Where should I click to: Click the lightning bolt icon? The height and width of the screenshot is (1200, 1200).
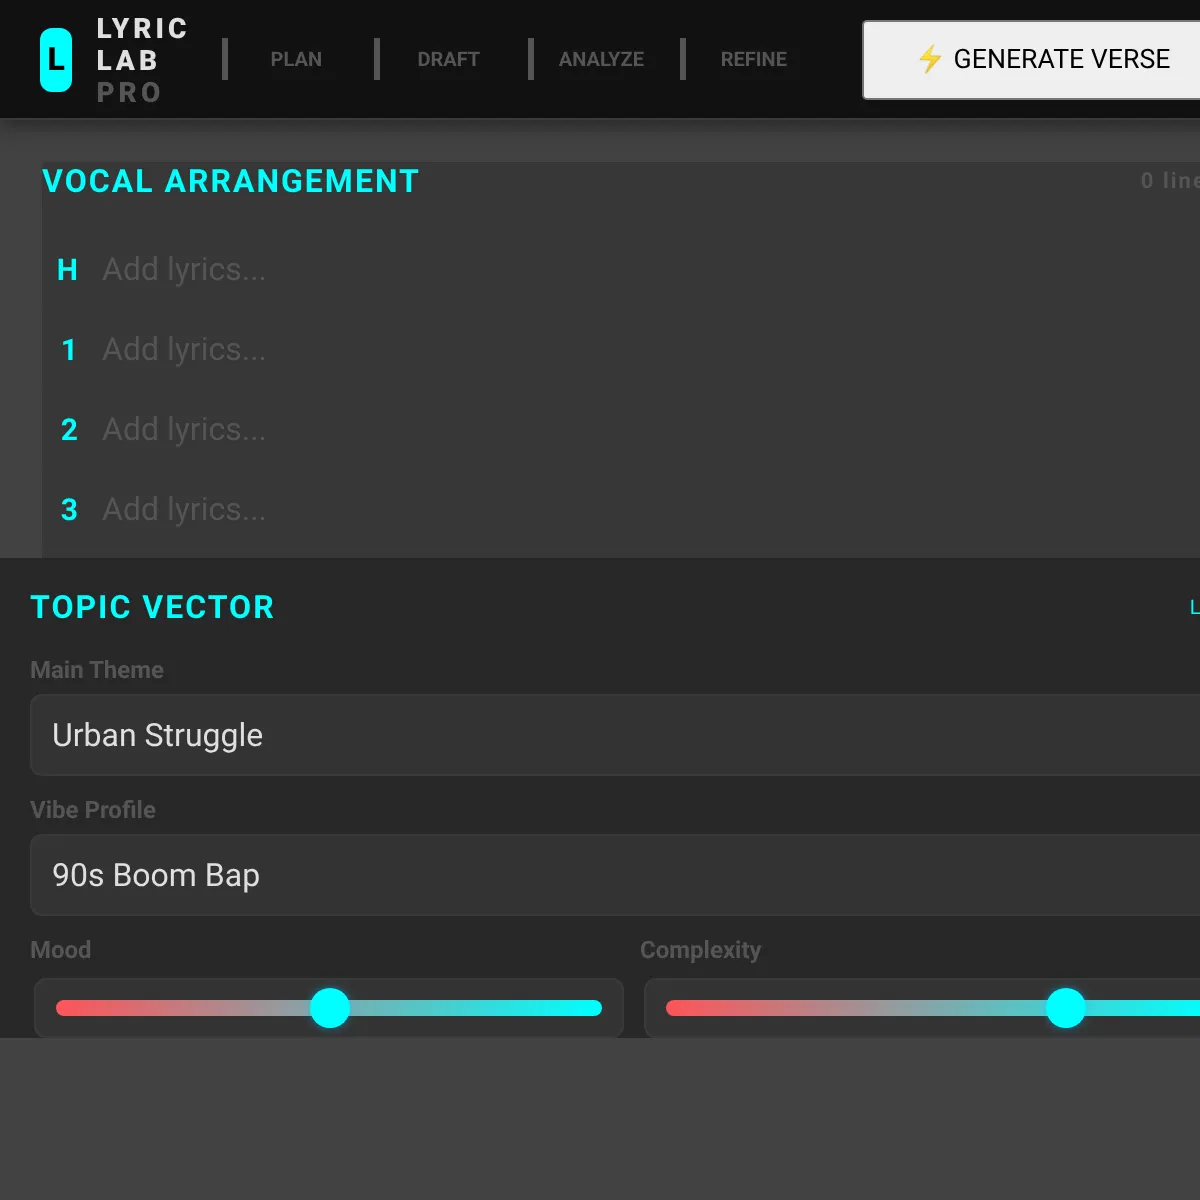coord(930,59)
